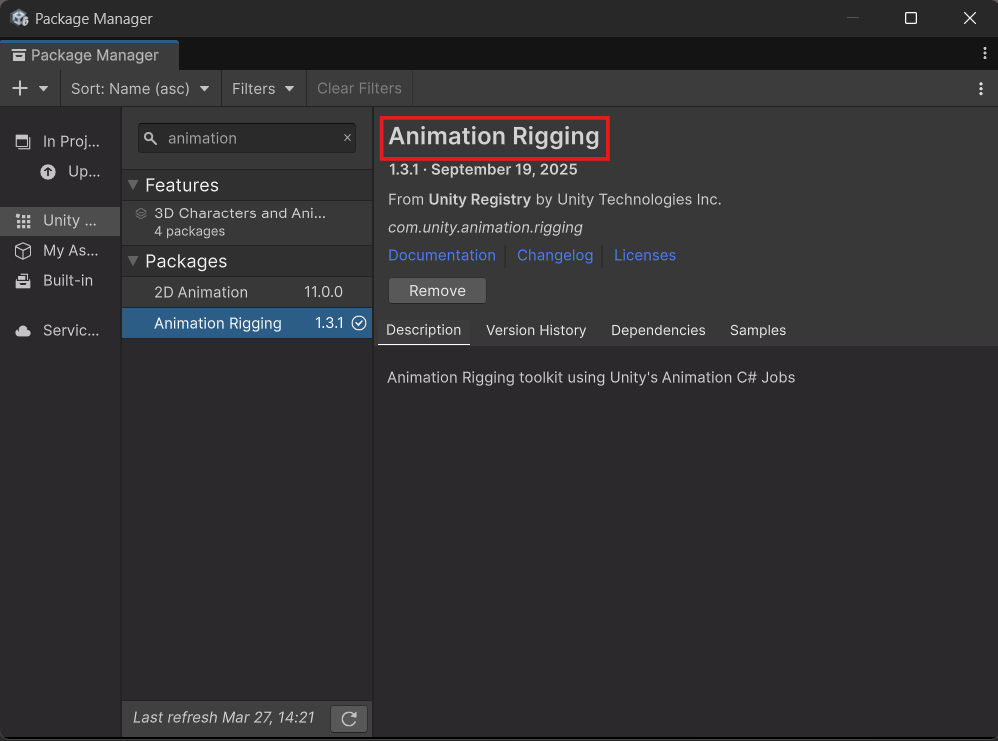The height and width of the screenshot is (741, 998).
Task: Open the Services sidebar item
Action: coord(60,330)
